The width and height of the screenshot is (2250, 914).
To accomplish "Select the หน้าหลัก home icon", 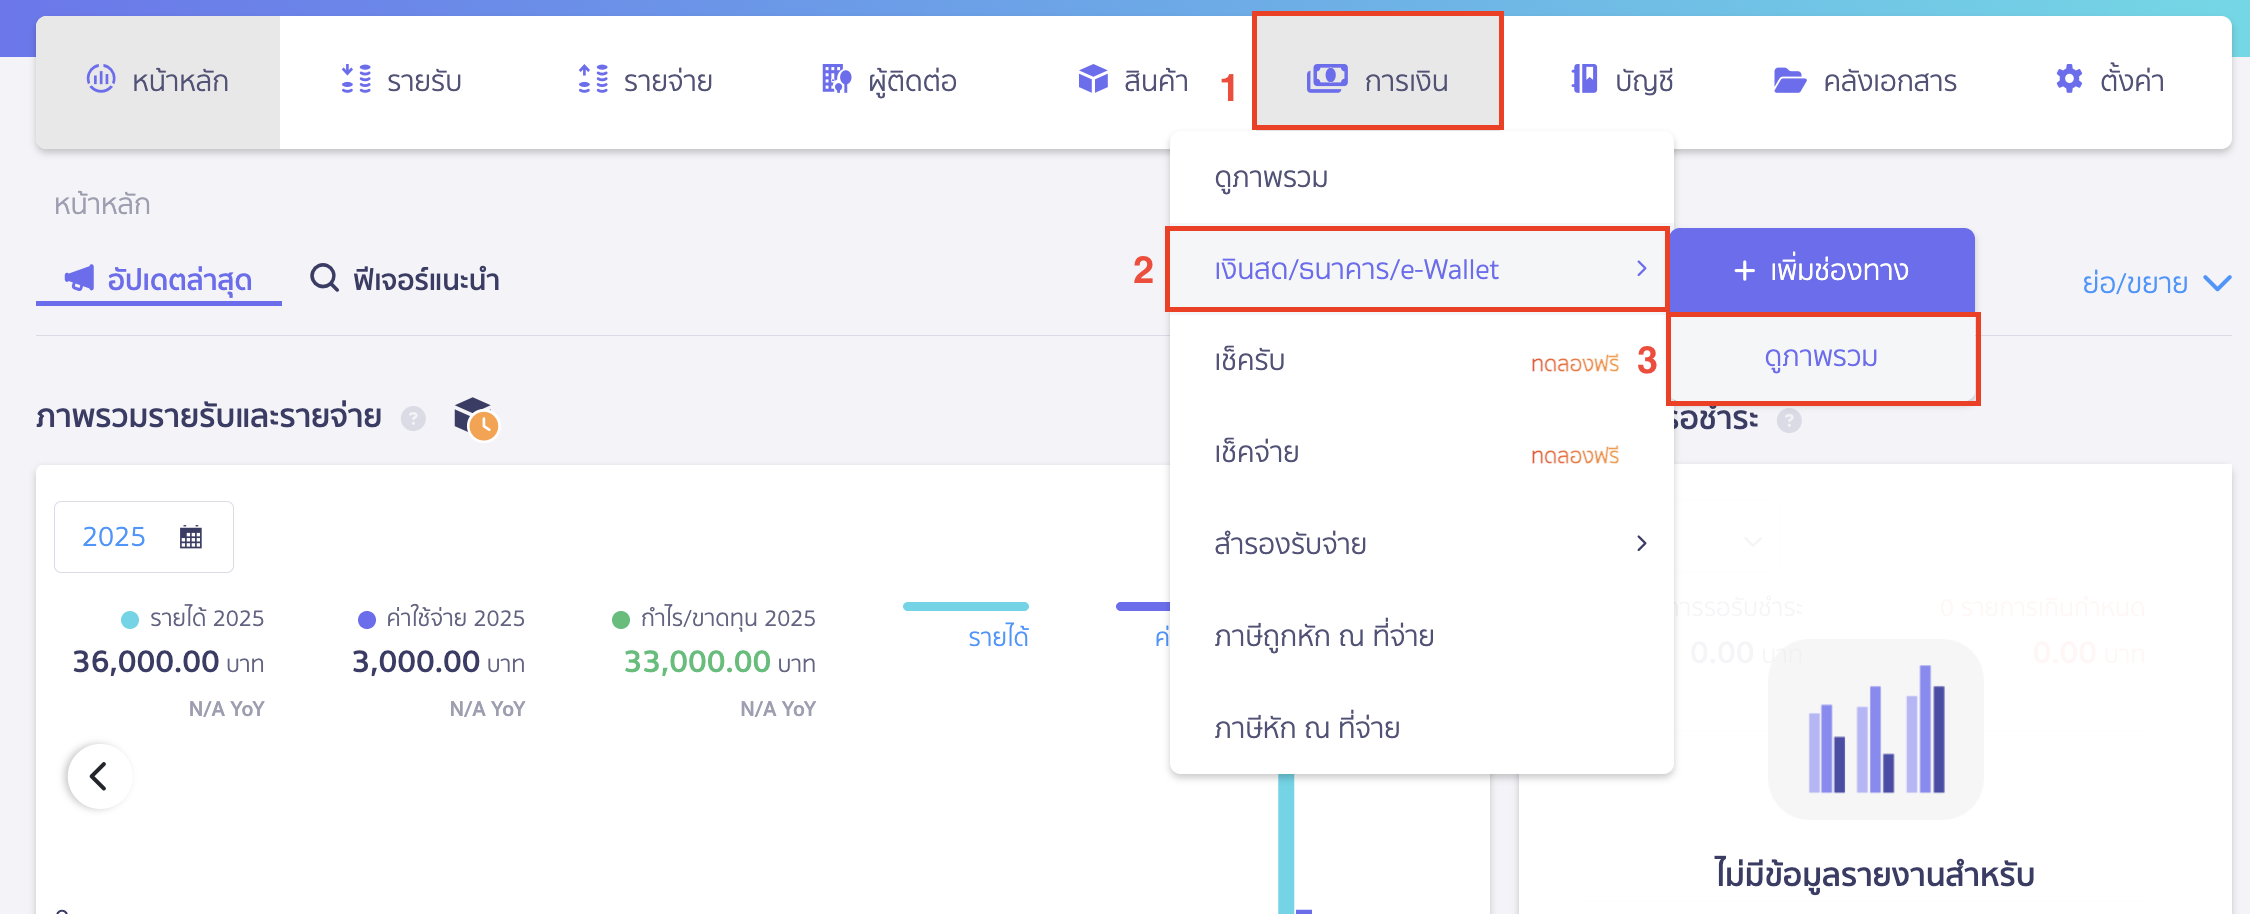I will [x=103, y=80].
